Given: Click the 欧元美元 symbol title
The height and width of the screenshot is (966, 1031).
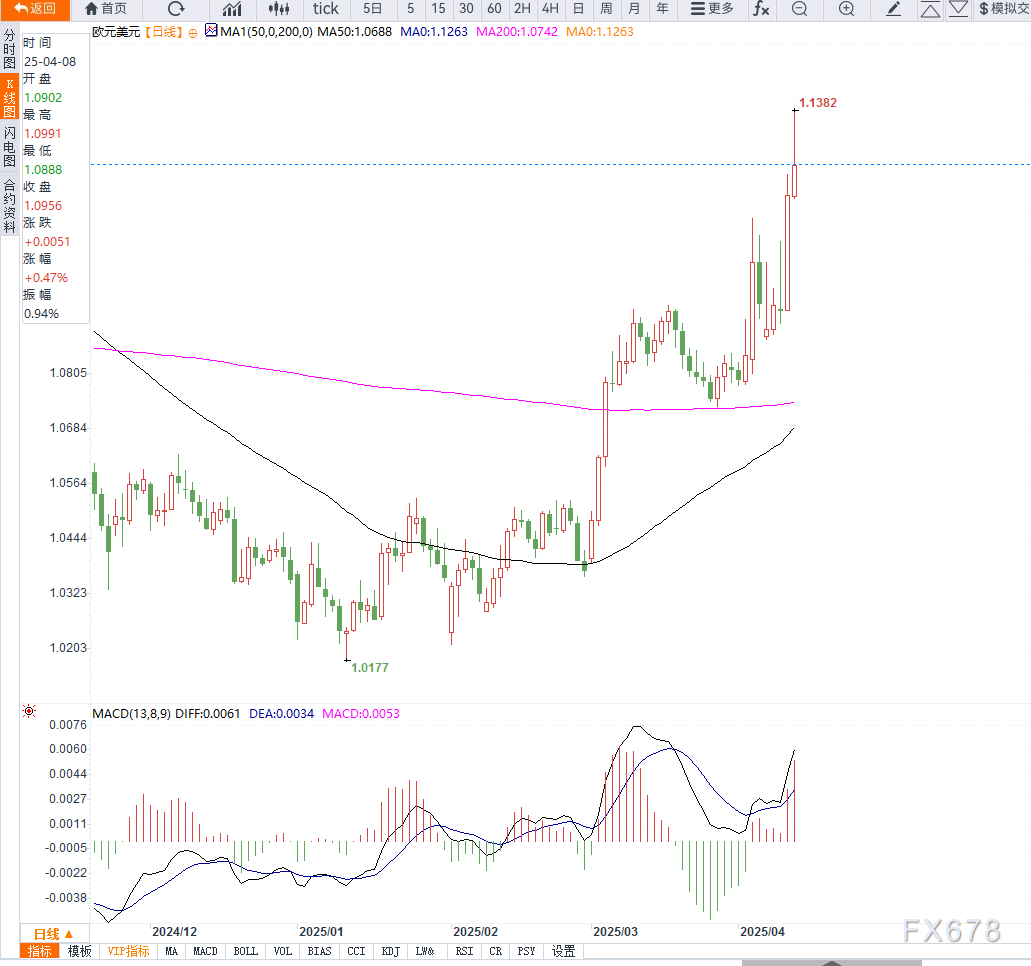Looking at the screenshot, I should point(116,32).
